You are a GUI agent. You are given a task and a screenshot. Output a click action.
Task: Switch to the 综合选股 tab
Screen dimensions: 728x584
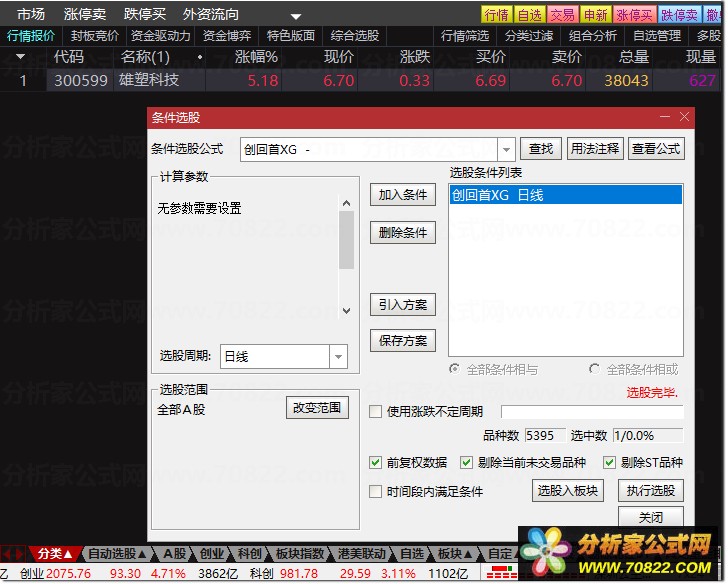355,36
